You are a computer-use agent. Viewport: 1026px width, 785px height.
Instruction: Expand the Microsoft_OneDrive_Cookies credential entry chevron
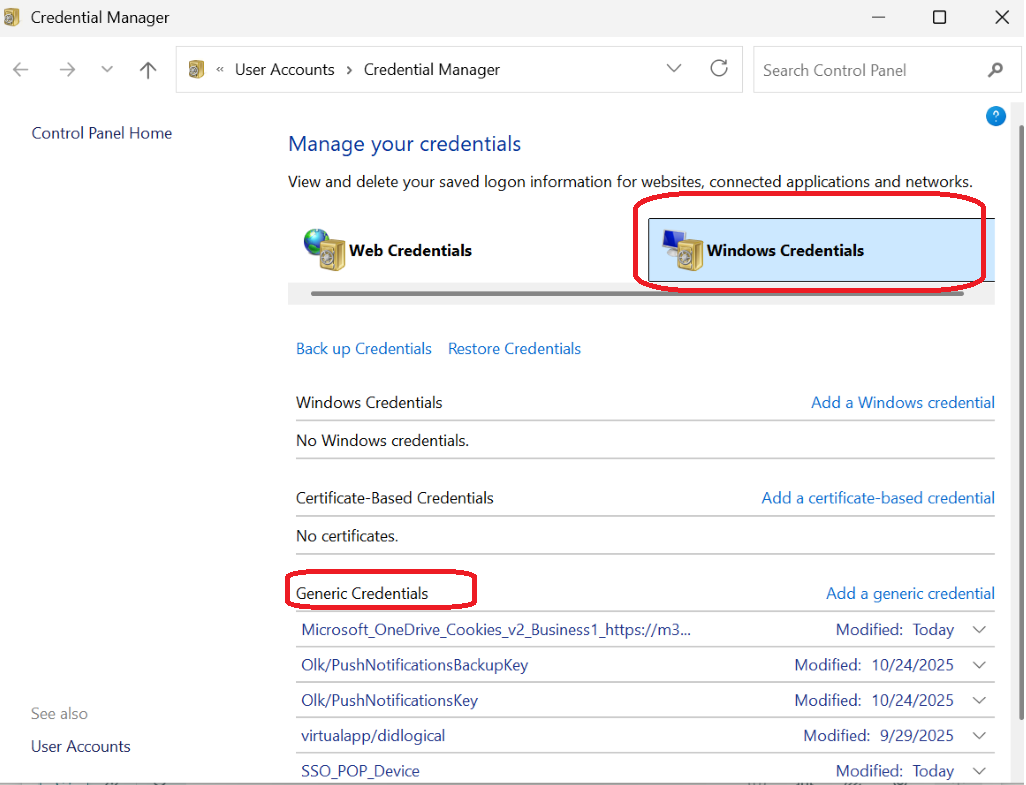(979, 629)
